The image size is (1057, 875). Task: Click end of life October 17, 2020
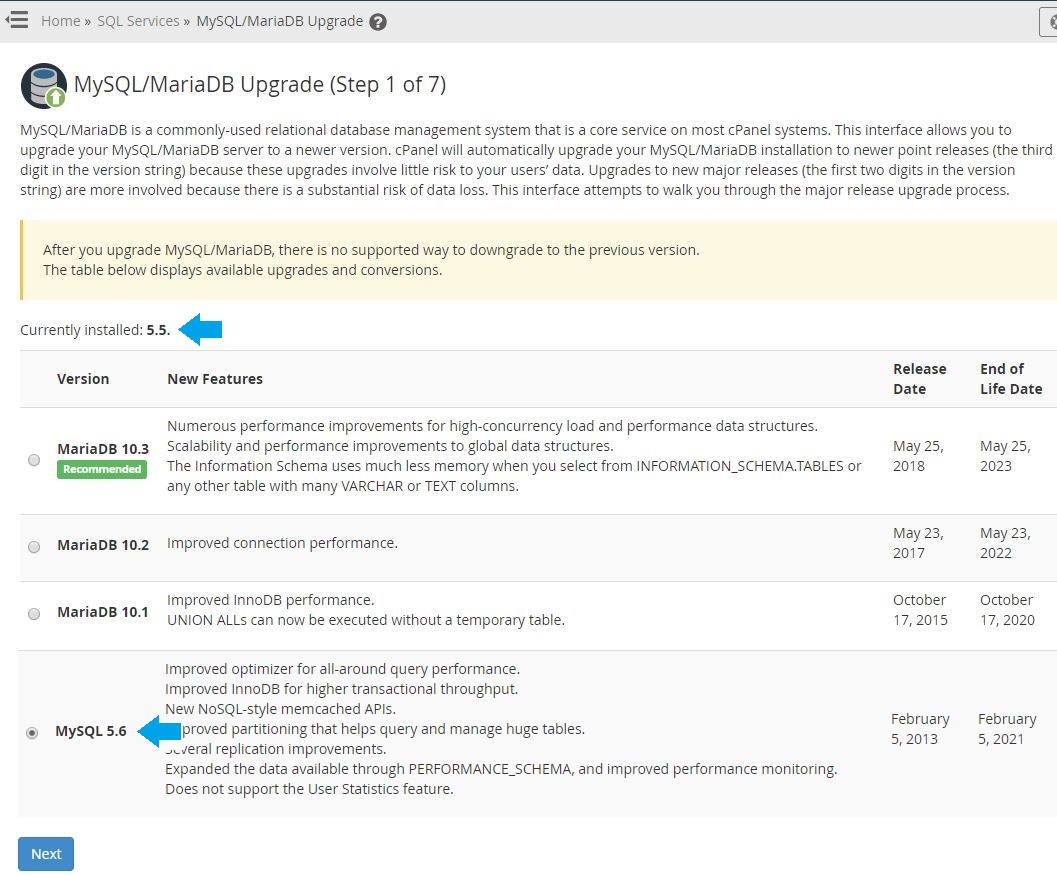pyautogui.click(x=1007, y=610)
